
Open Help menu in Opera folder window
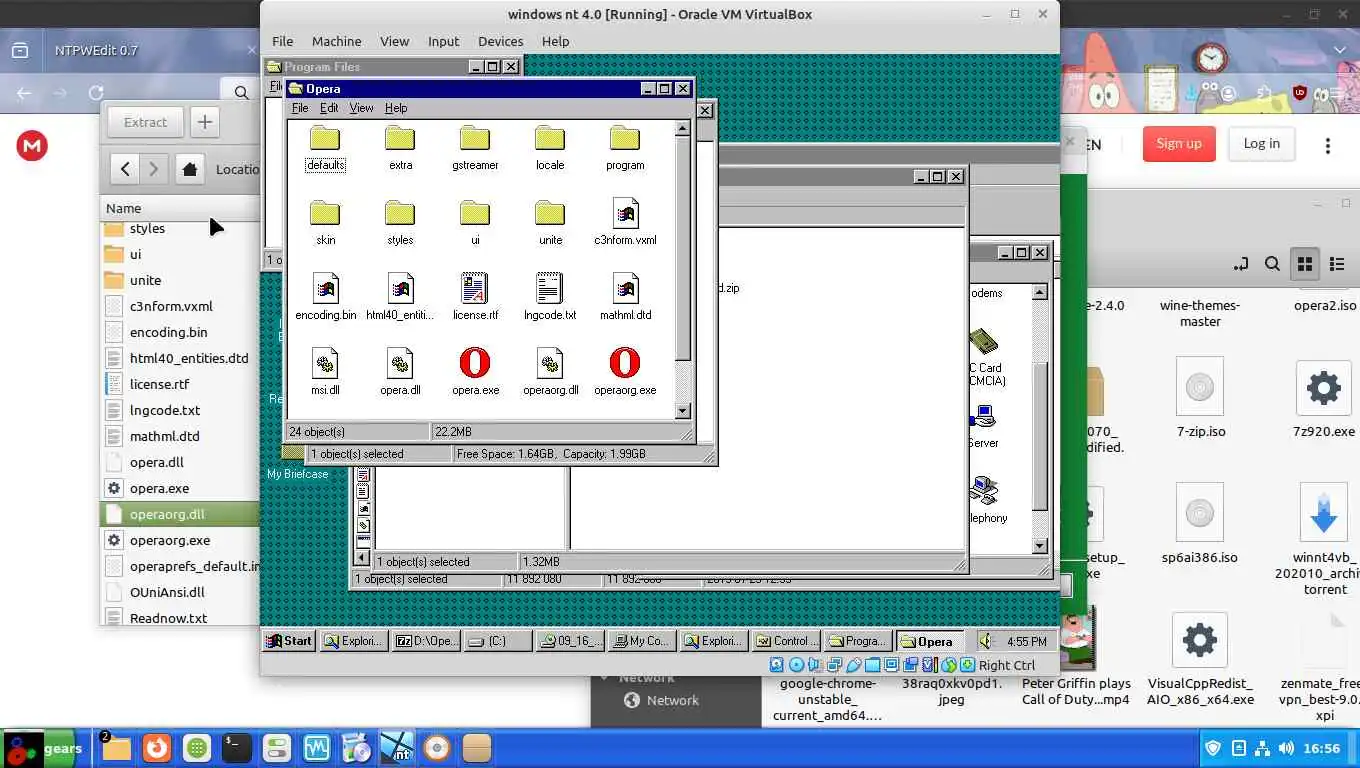coord(396,108)
